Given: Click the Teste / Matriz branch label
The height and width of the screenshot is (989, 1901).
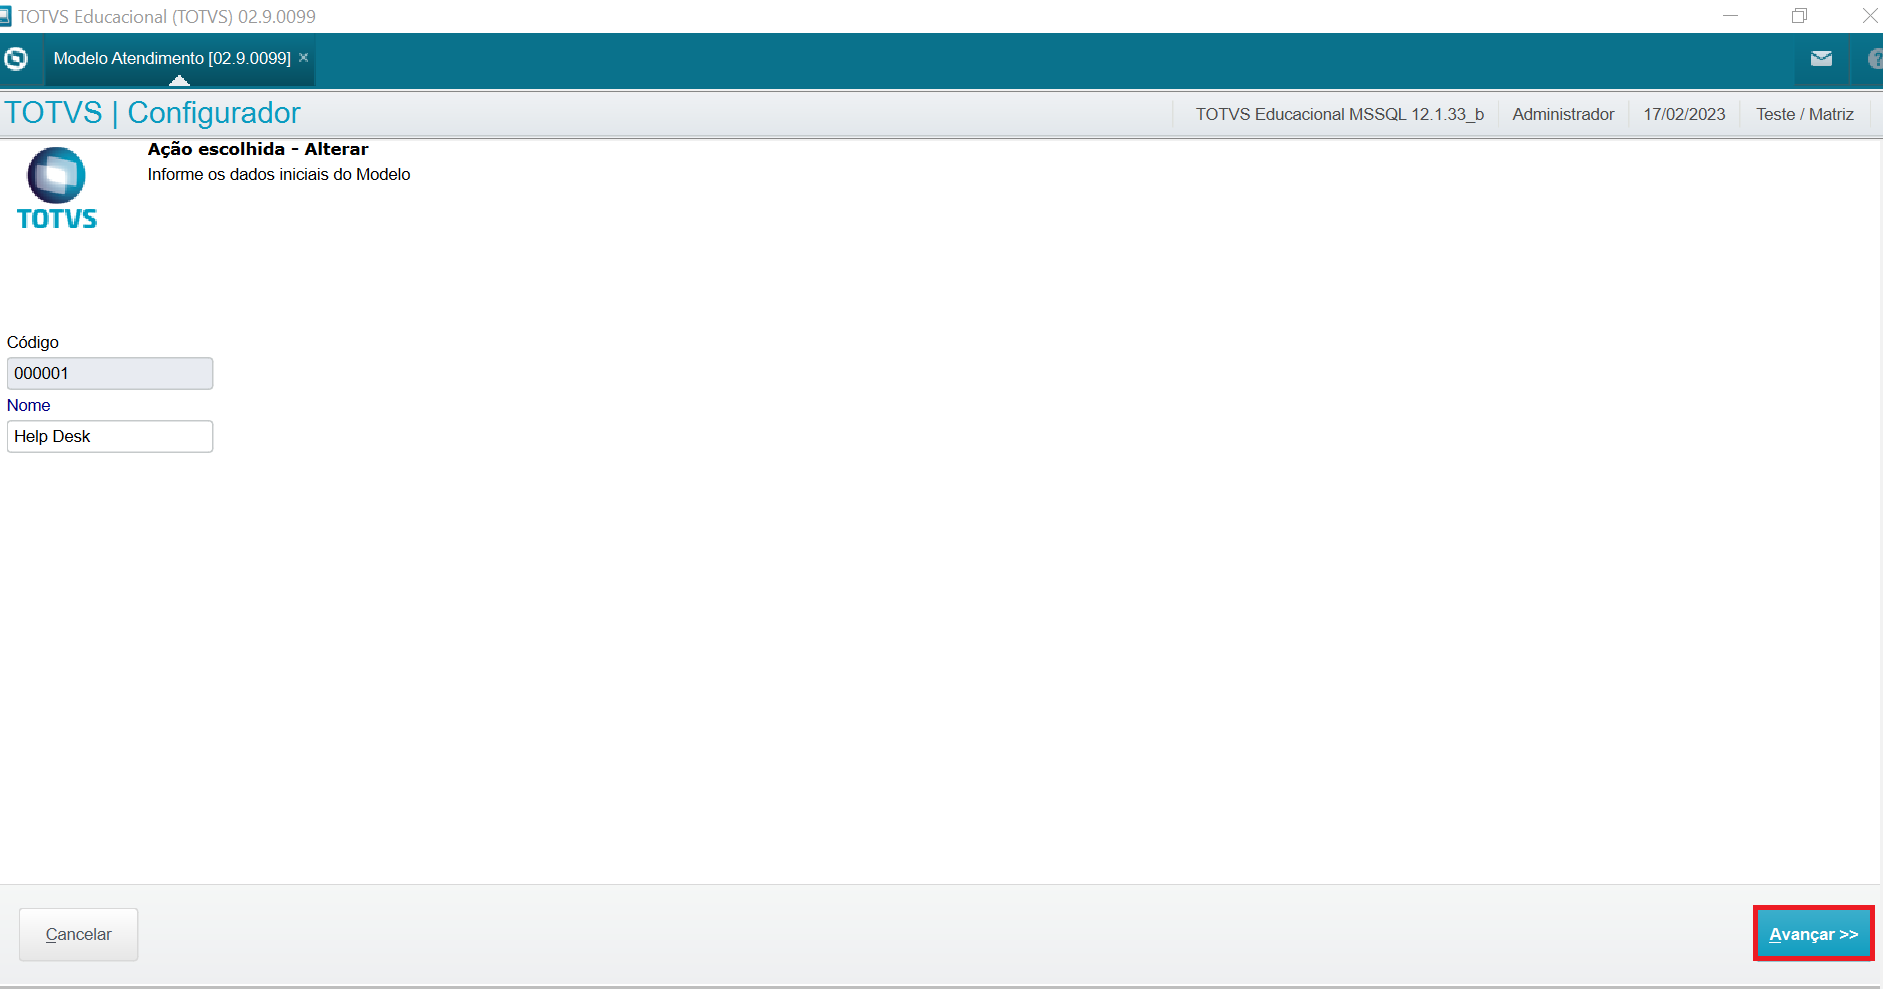Looking at the screenshot, I should pos(1805,114).
